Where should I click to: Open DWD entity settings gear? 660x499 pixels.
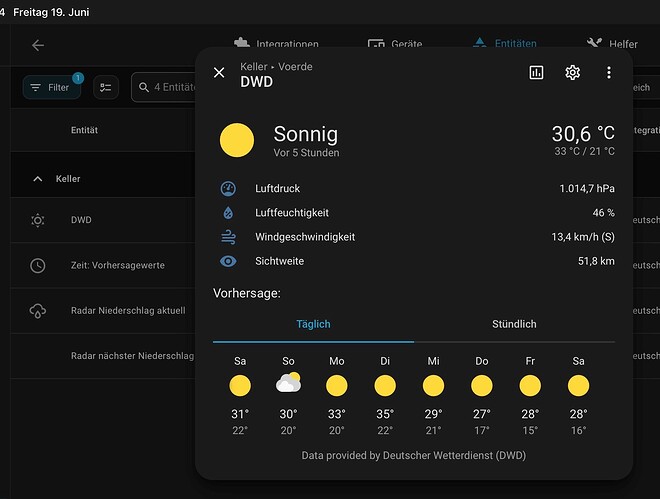572,72
